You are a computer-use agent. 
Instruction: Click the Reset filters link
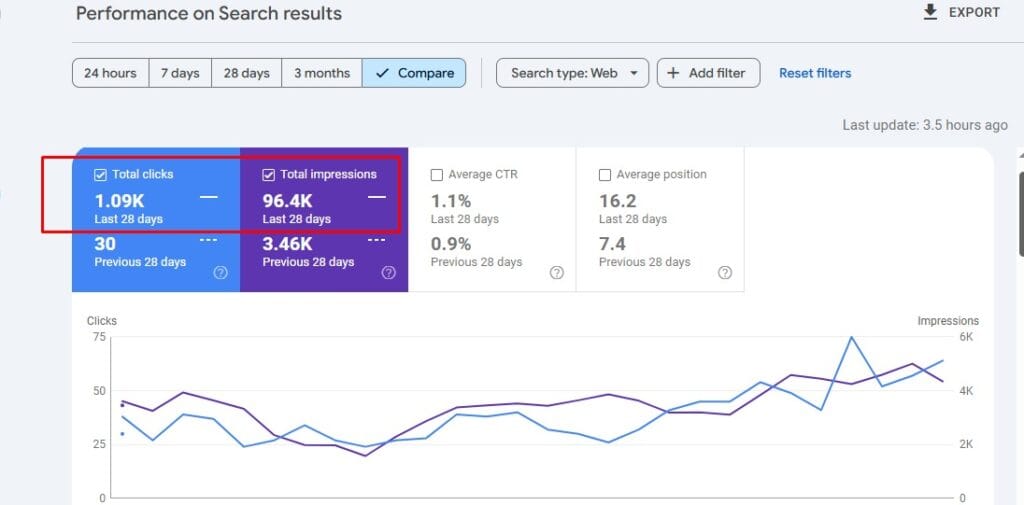pyautogui.click(x=815, y=73)
